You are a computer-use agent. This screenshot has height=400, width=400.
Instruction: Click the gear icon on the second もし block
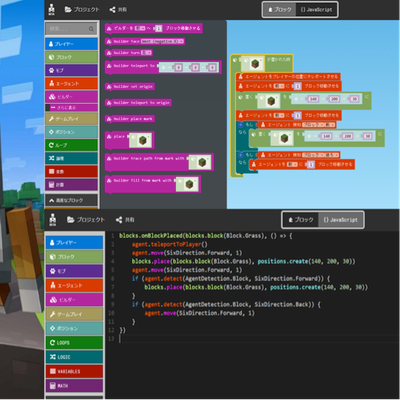point(240,155)
